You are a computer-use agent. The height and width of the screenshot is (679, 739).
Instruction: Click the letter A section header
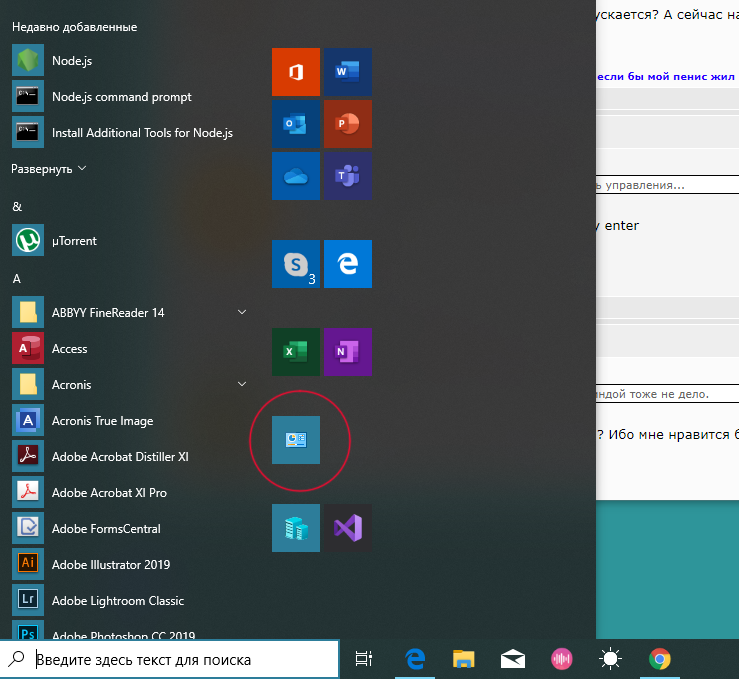pyautogui.click(x=16, y=278)
